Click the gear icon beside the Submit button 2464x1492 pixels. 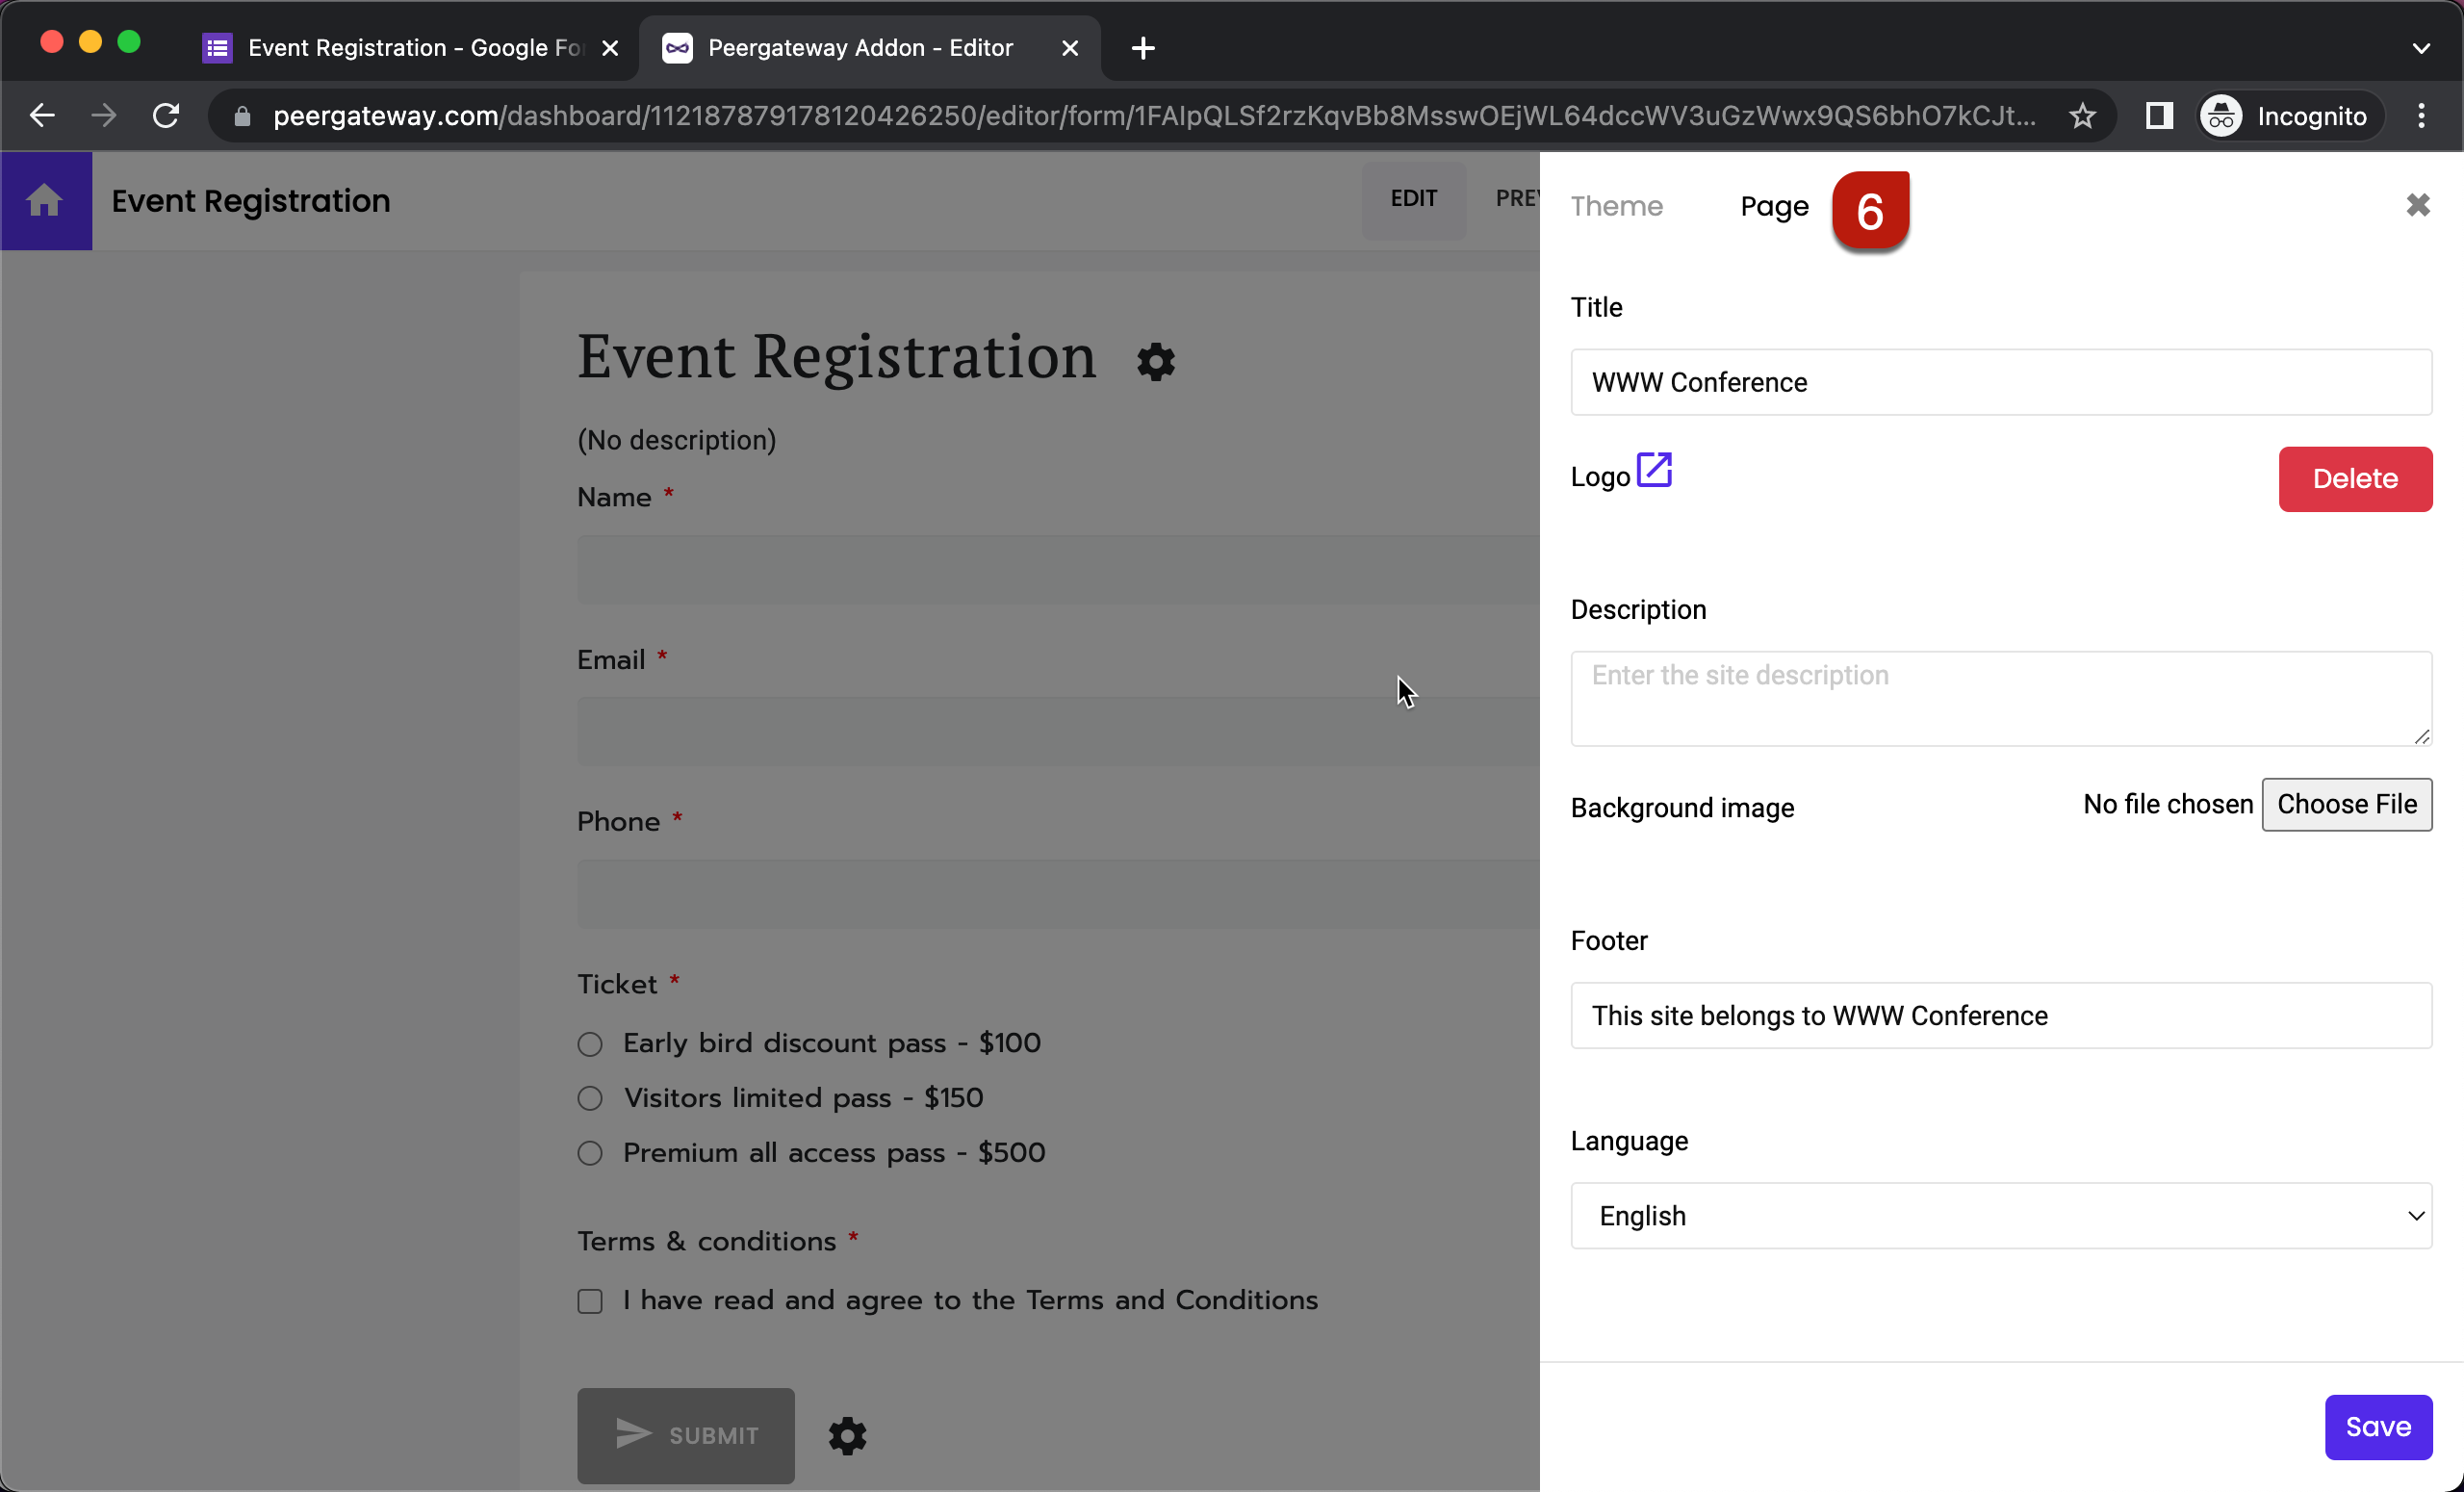click(847, 1436)
